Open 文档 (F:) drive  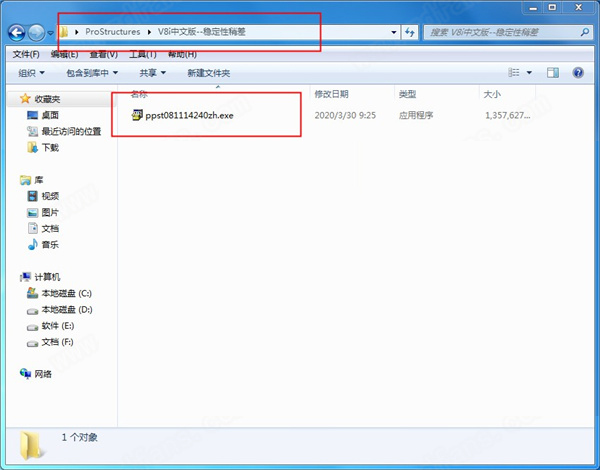point(57,342)
